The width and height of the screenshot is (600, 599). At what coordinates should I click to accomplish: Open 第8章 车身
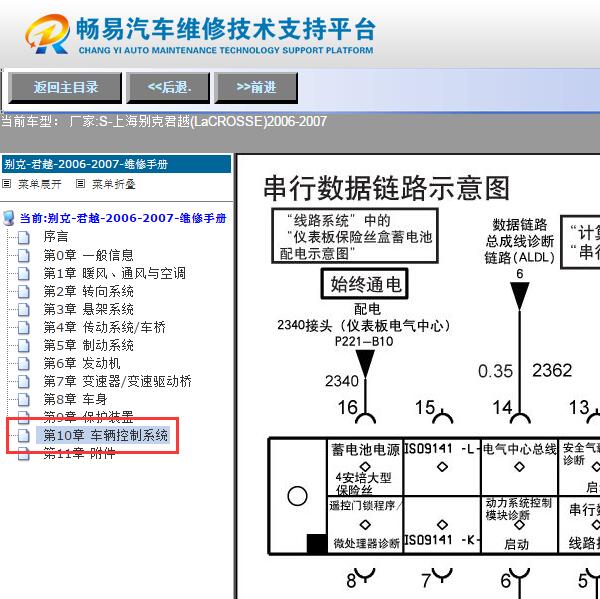(75, 399)
